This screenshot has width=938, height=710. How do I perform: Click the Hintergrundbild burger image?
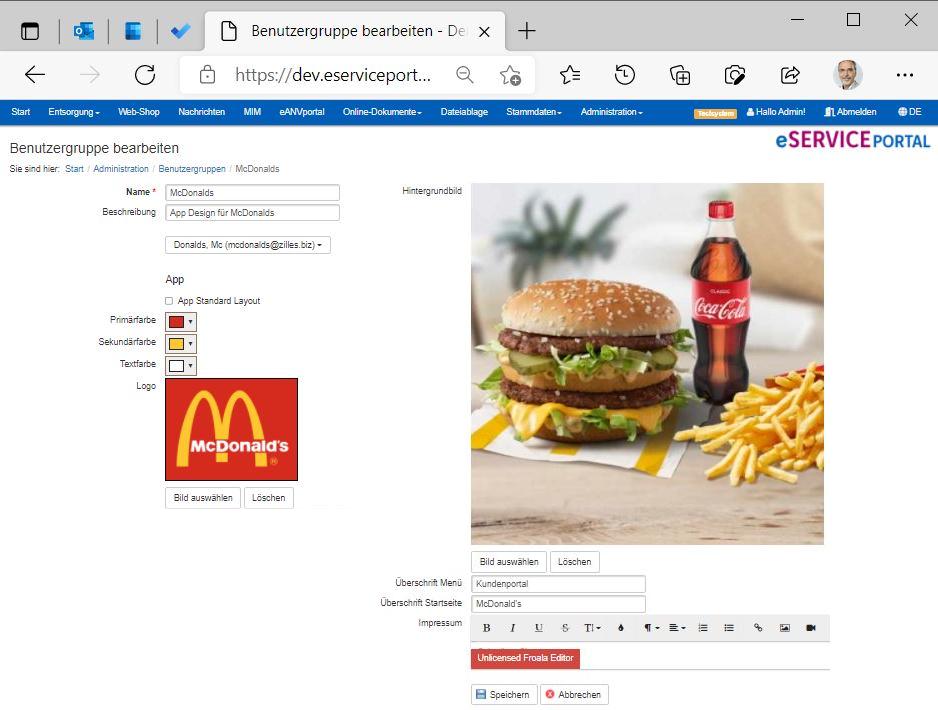[x=647, y=364]
